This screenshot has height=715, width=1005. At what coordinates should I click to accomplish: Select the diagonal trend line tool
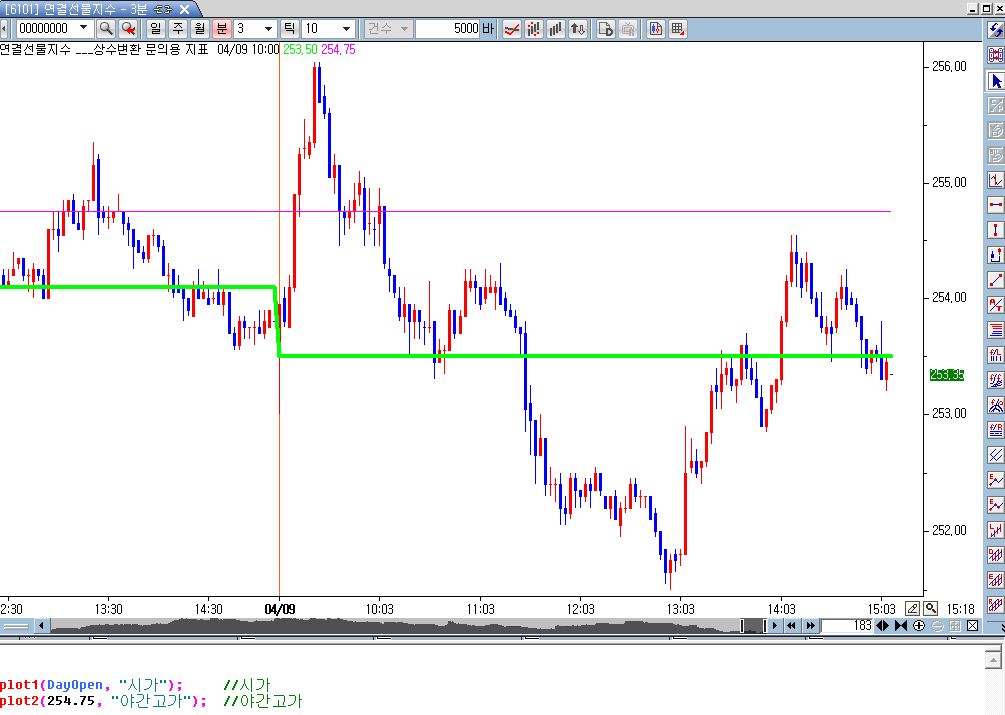click(995, 279)
